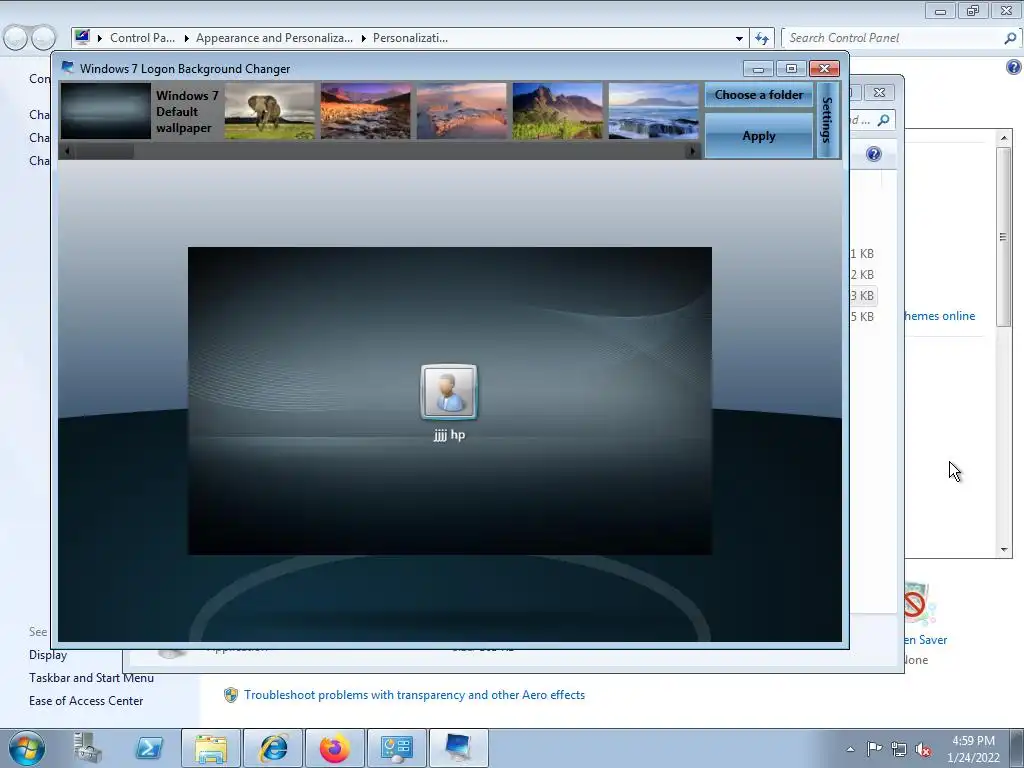The width and height of the screenshot is (1024, 768).
Task: Open the themes online link
Action: (x=940, y=316)
